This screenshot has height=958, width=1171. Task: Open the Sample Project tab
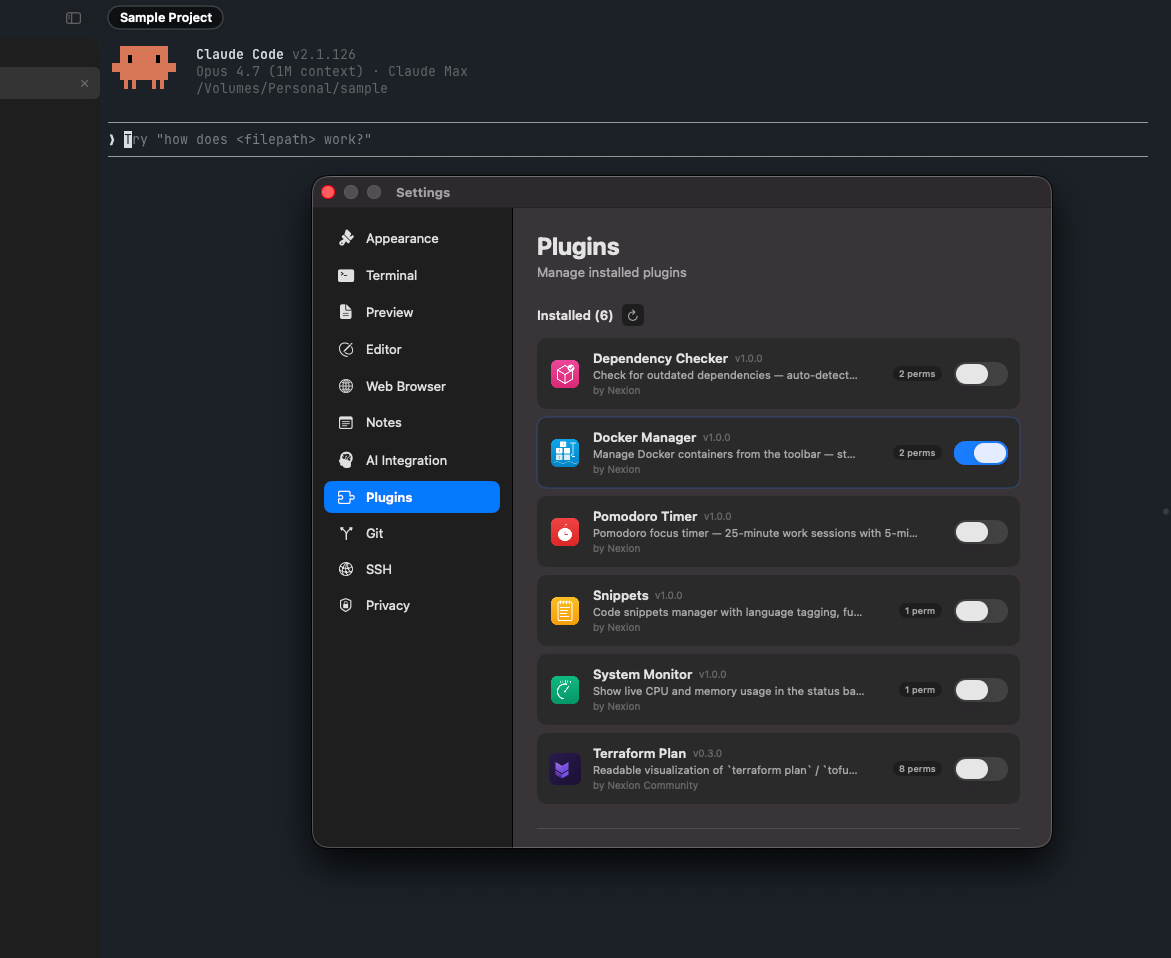pos(166,17)
